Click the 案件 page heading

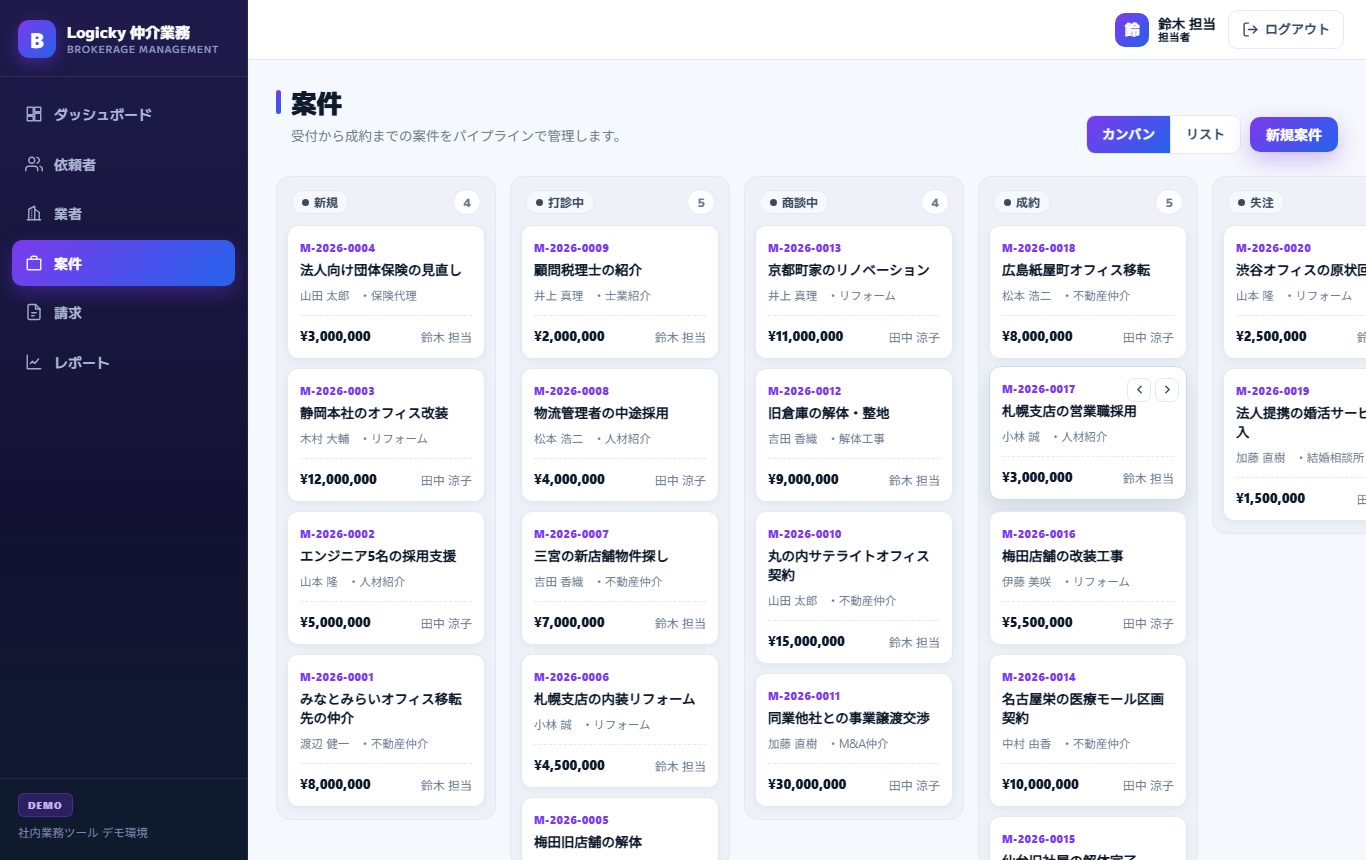pyautogui.click(x=317, y=103)
